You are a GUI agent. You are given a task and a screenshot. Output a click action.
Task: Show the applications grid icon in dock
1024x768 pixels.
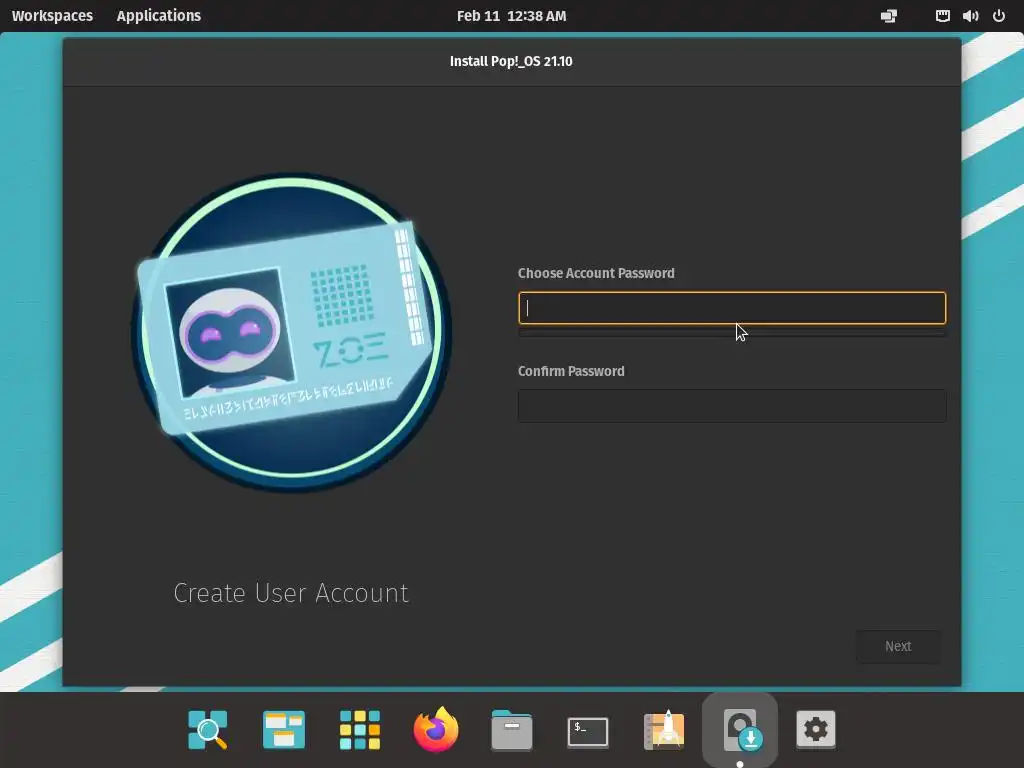click(x=360, y=729)
